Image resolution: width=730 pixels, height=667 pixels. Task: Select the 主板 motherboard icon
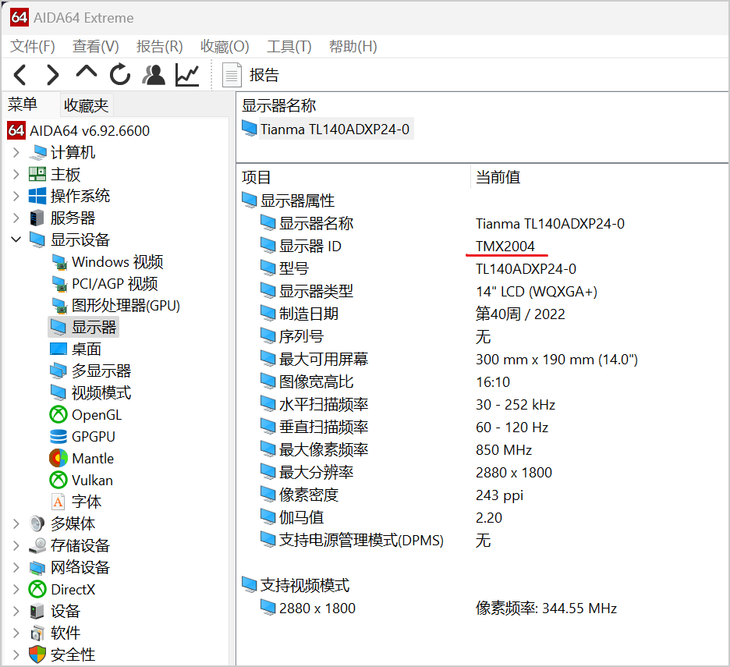coord(37,174)
